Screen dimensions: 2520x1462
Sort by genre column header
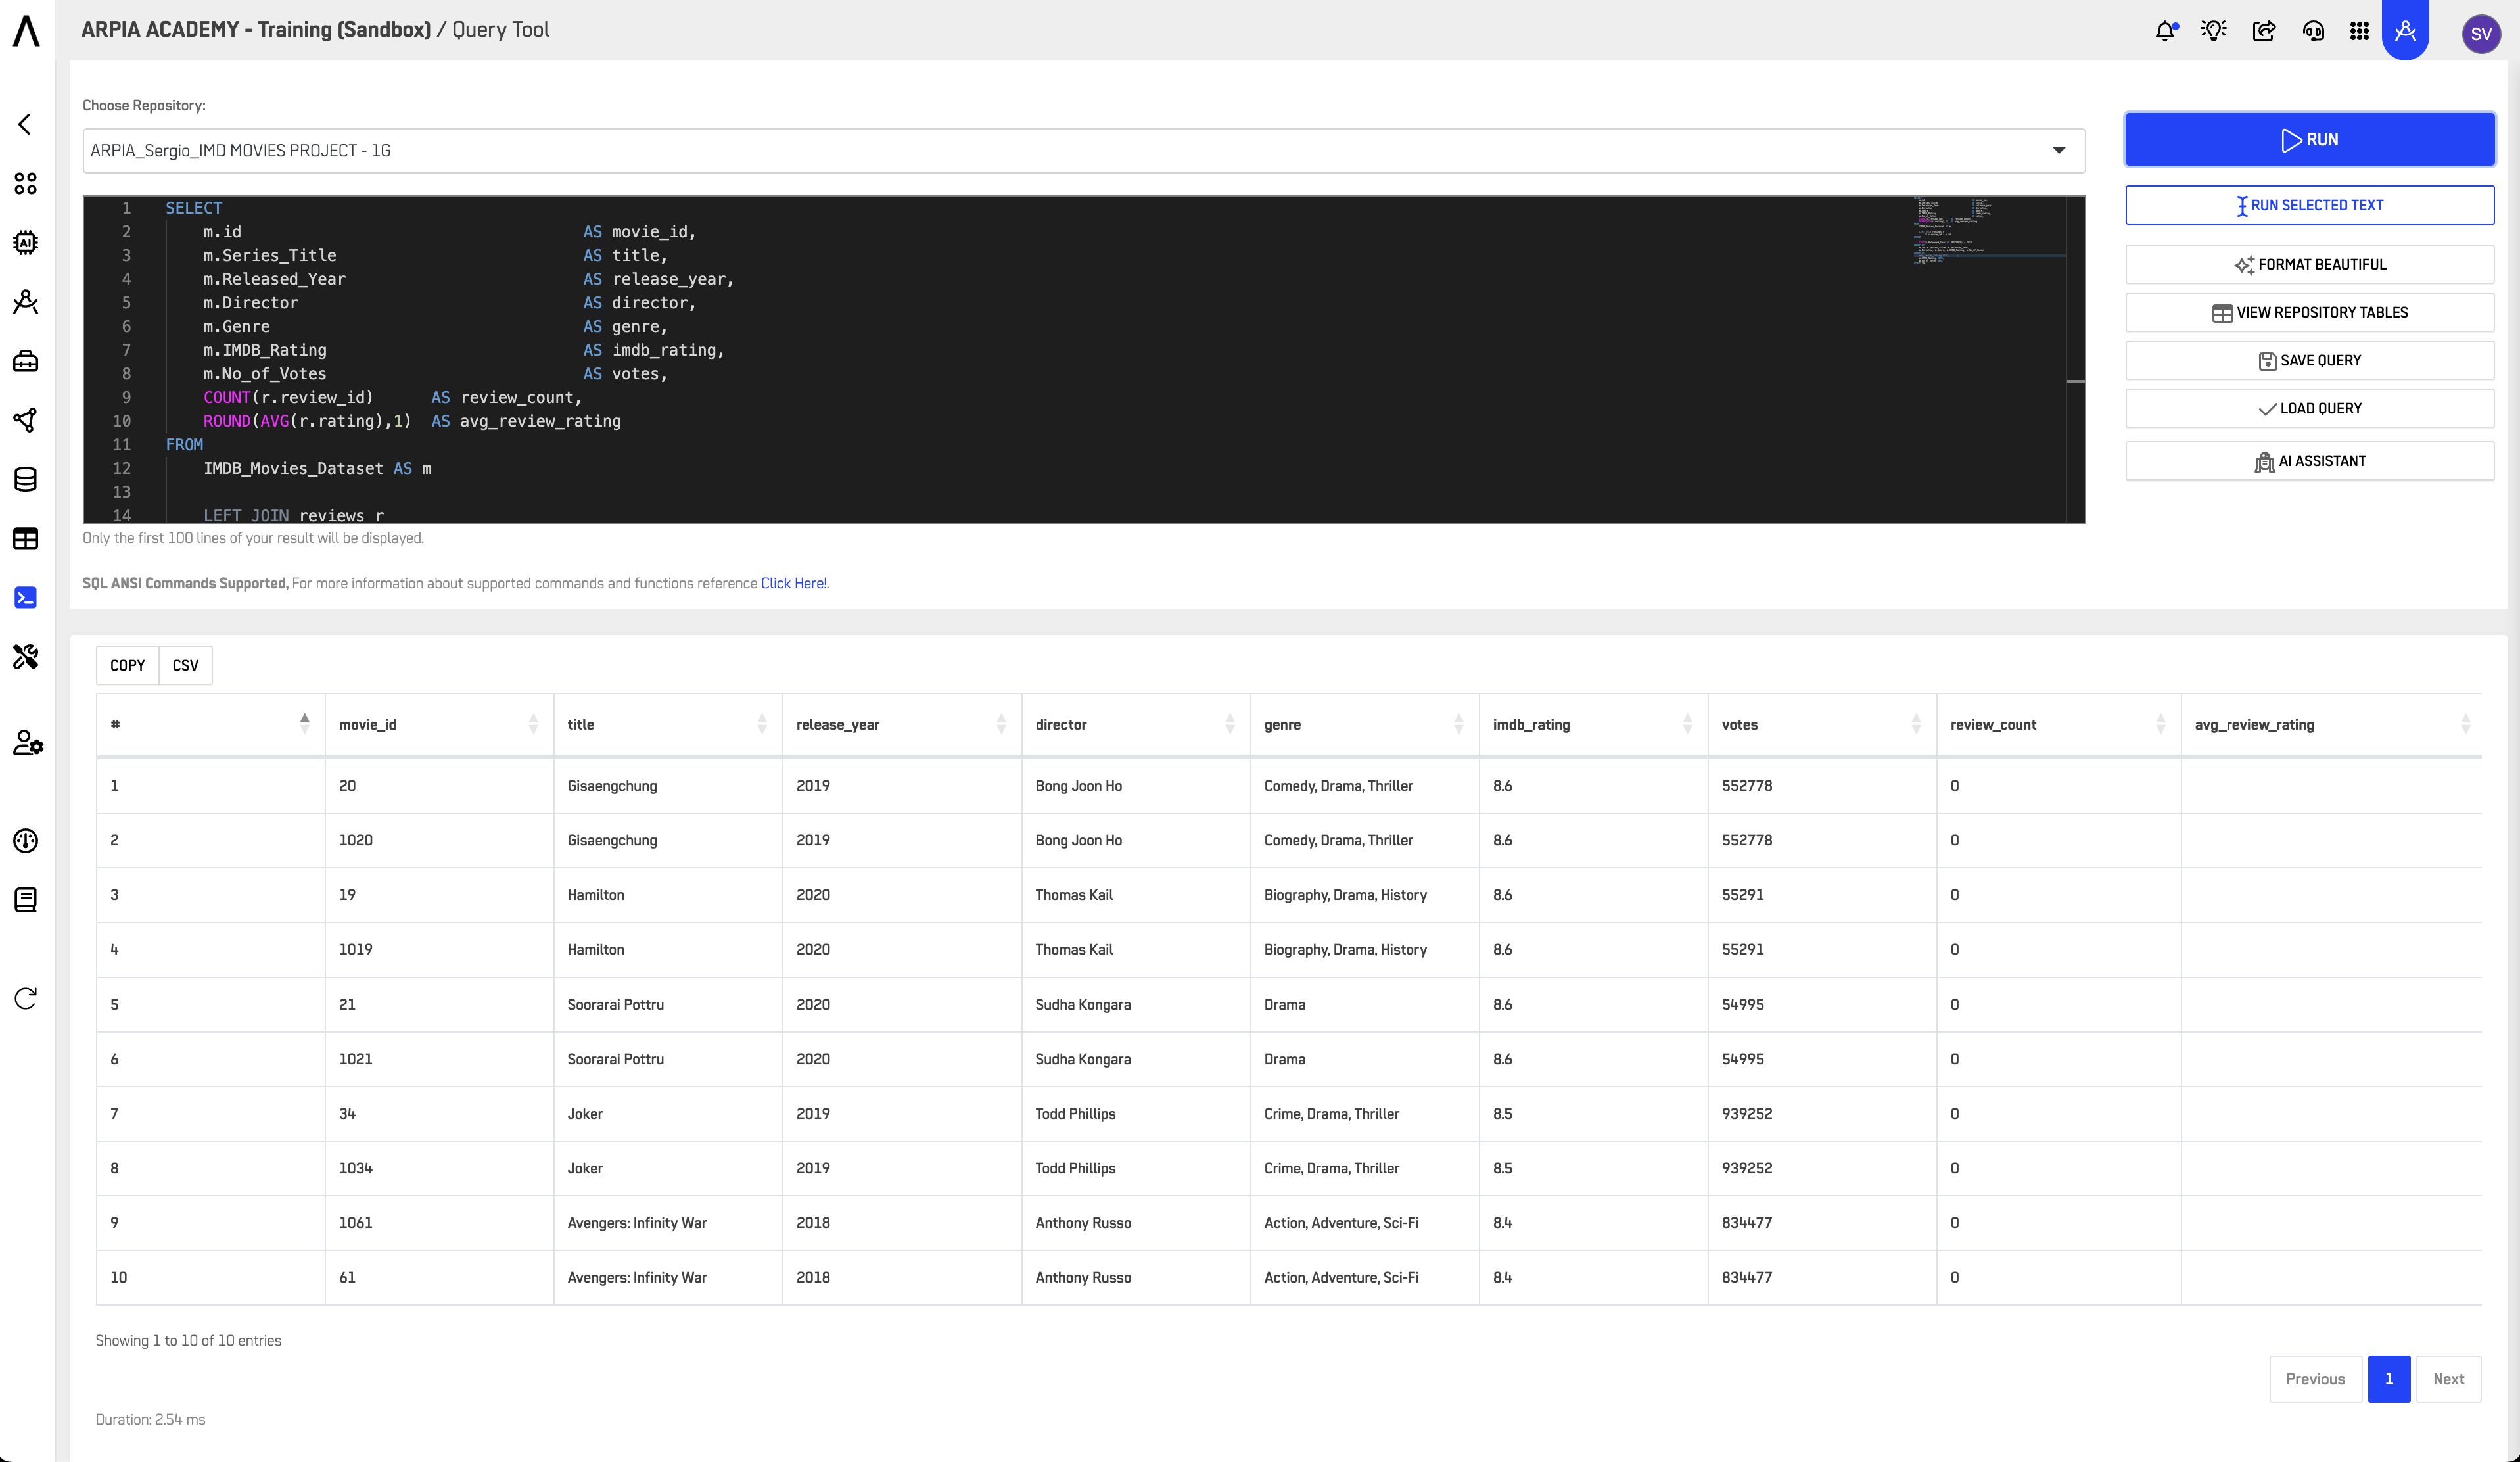pos(1364,724)
